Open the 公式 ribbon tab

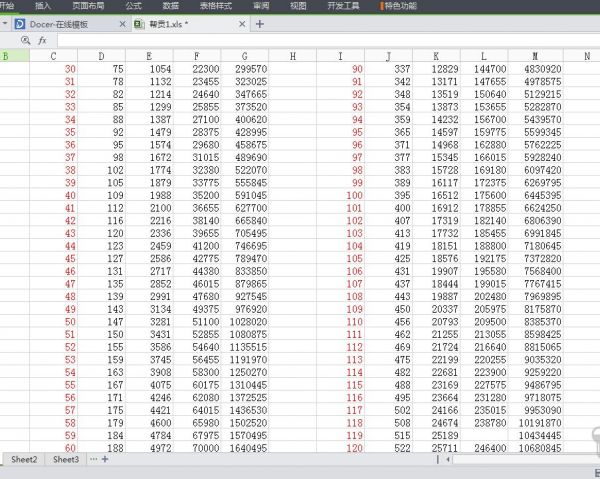click(x=133, y=6)
